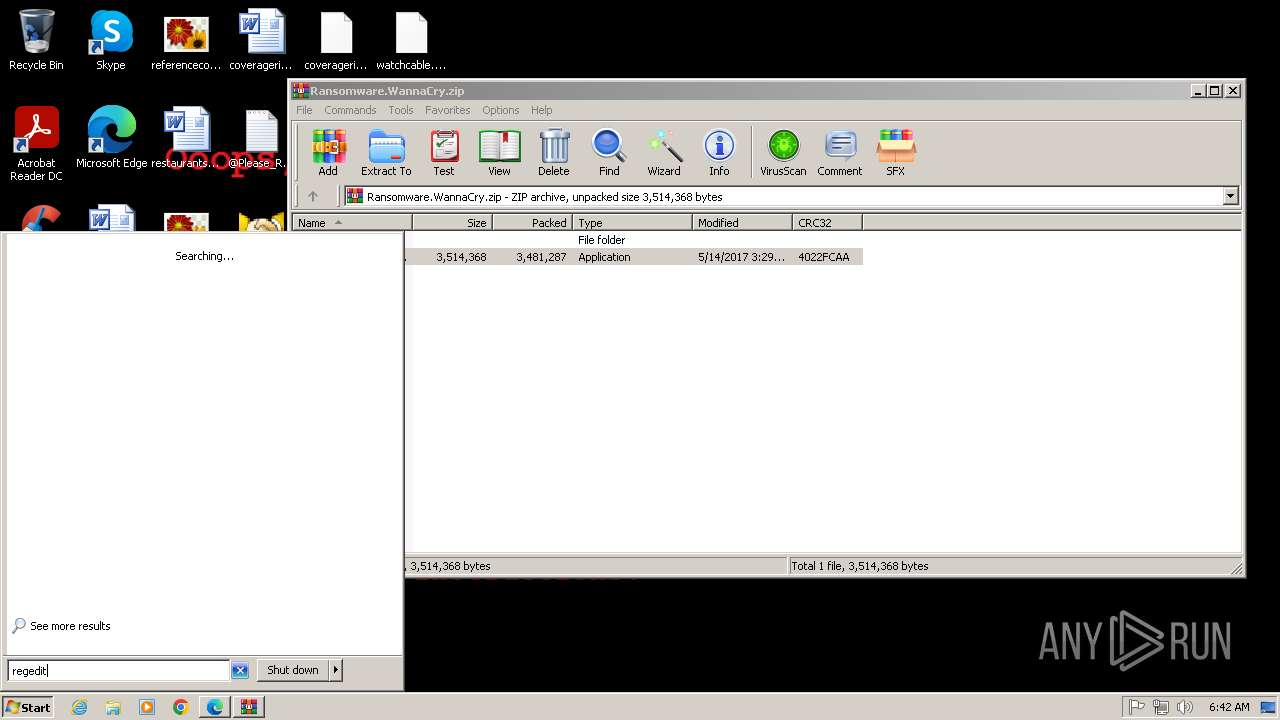Select the referenceco image file on desktop
1280x720 pixels.
[186, 41]
